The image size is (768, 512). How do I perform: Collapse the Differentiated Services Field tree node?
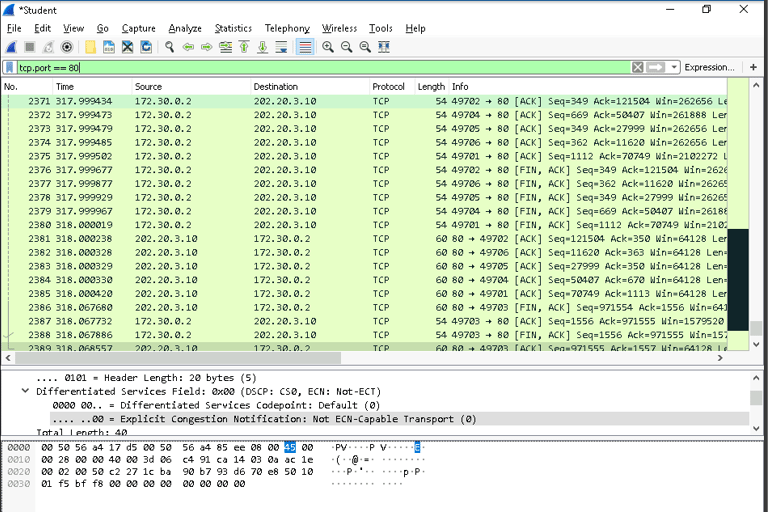25,391
